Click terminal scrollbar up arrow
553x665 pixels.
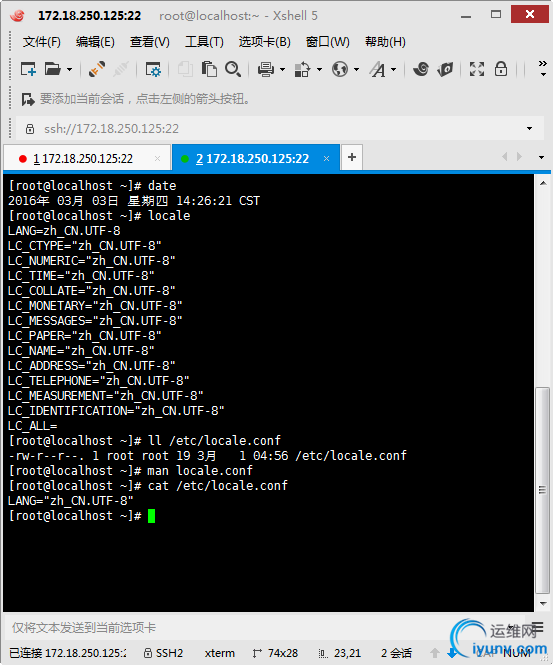pyautogui.click(x=543, y=184)
